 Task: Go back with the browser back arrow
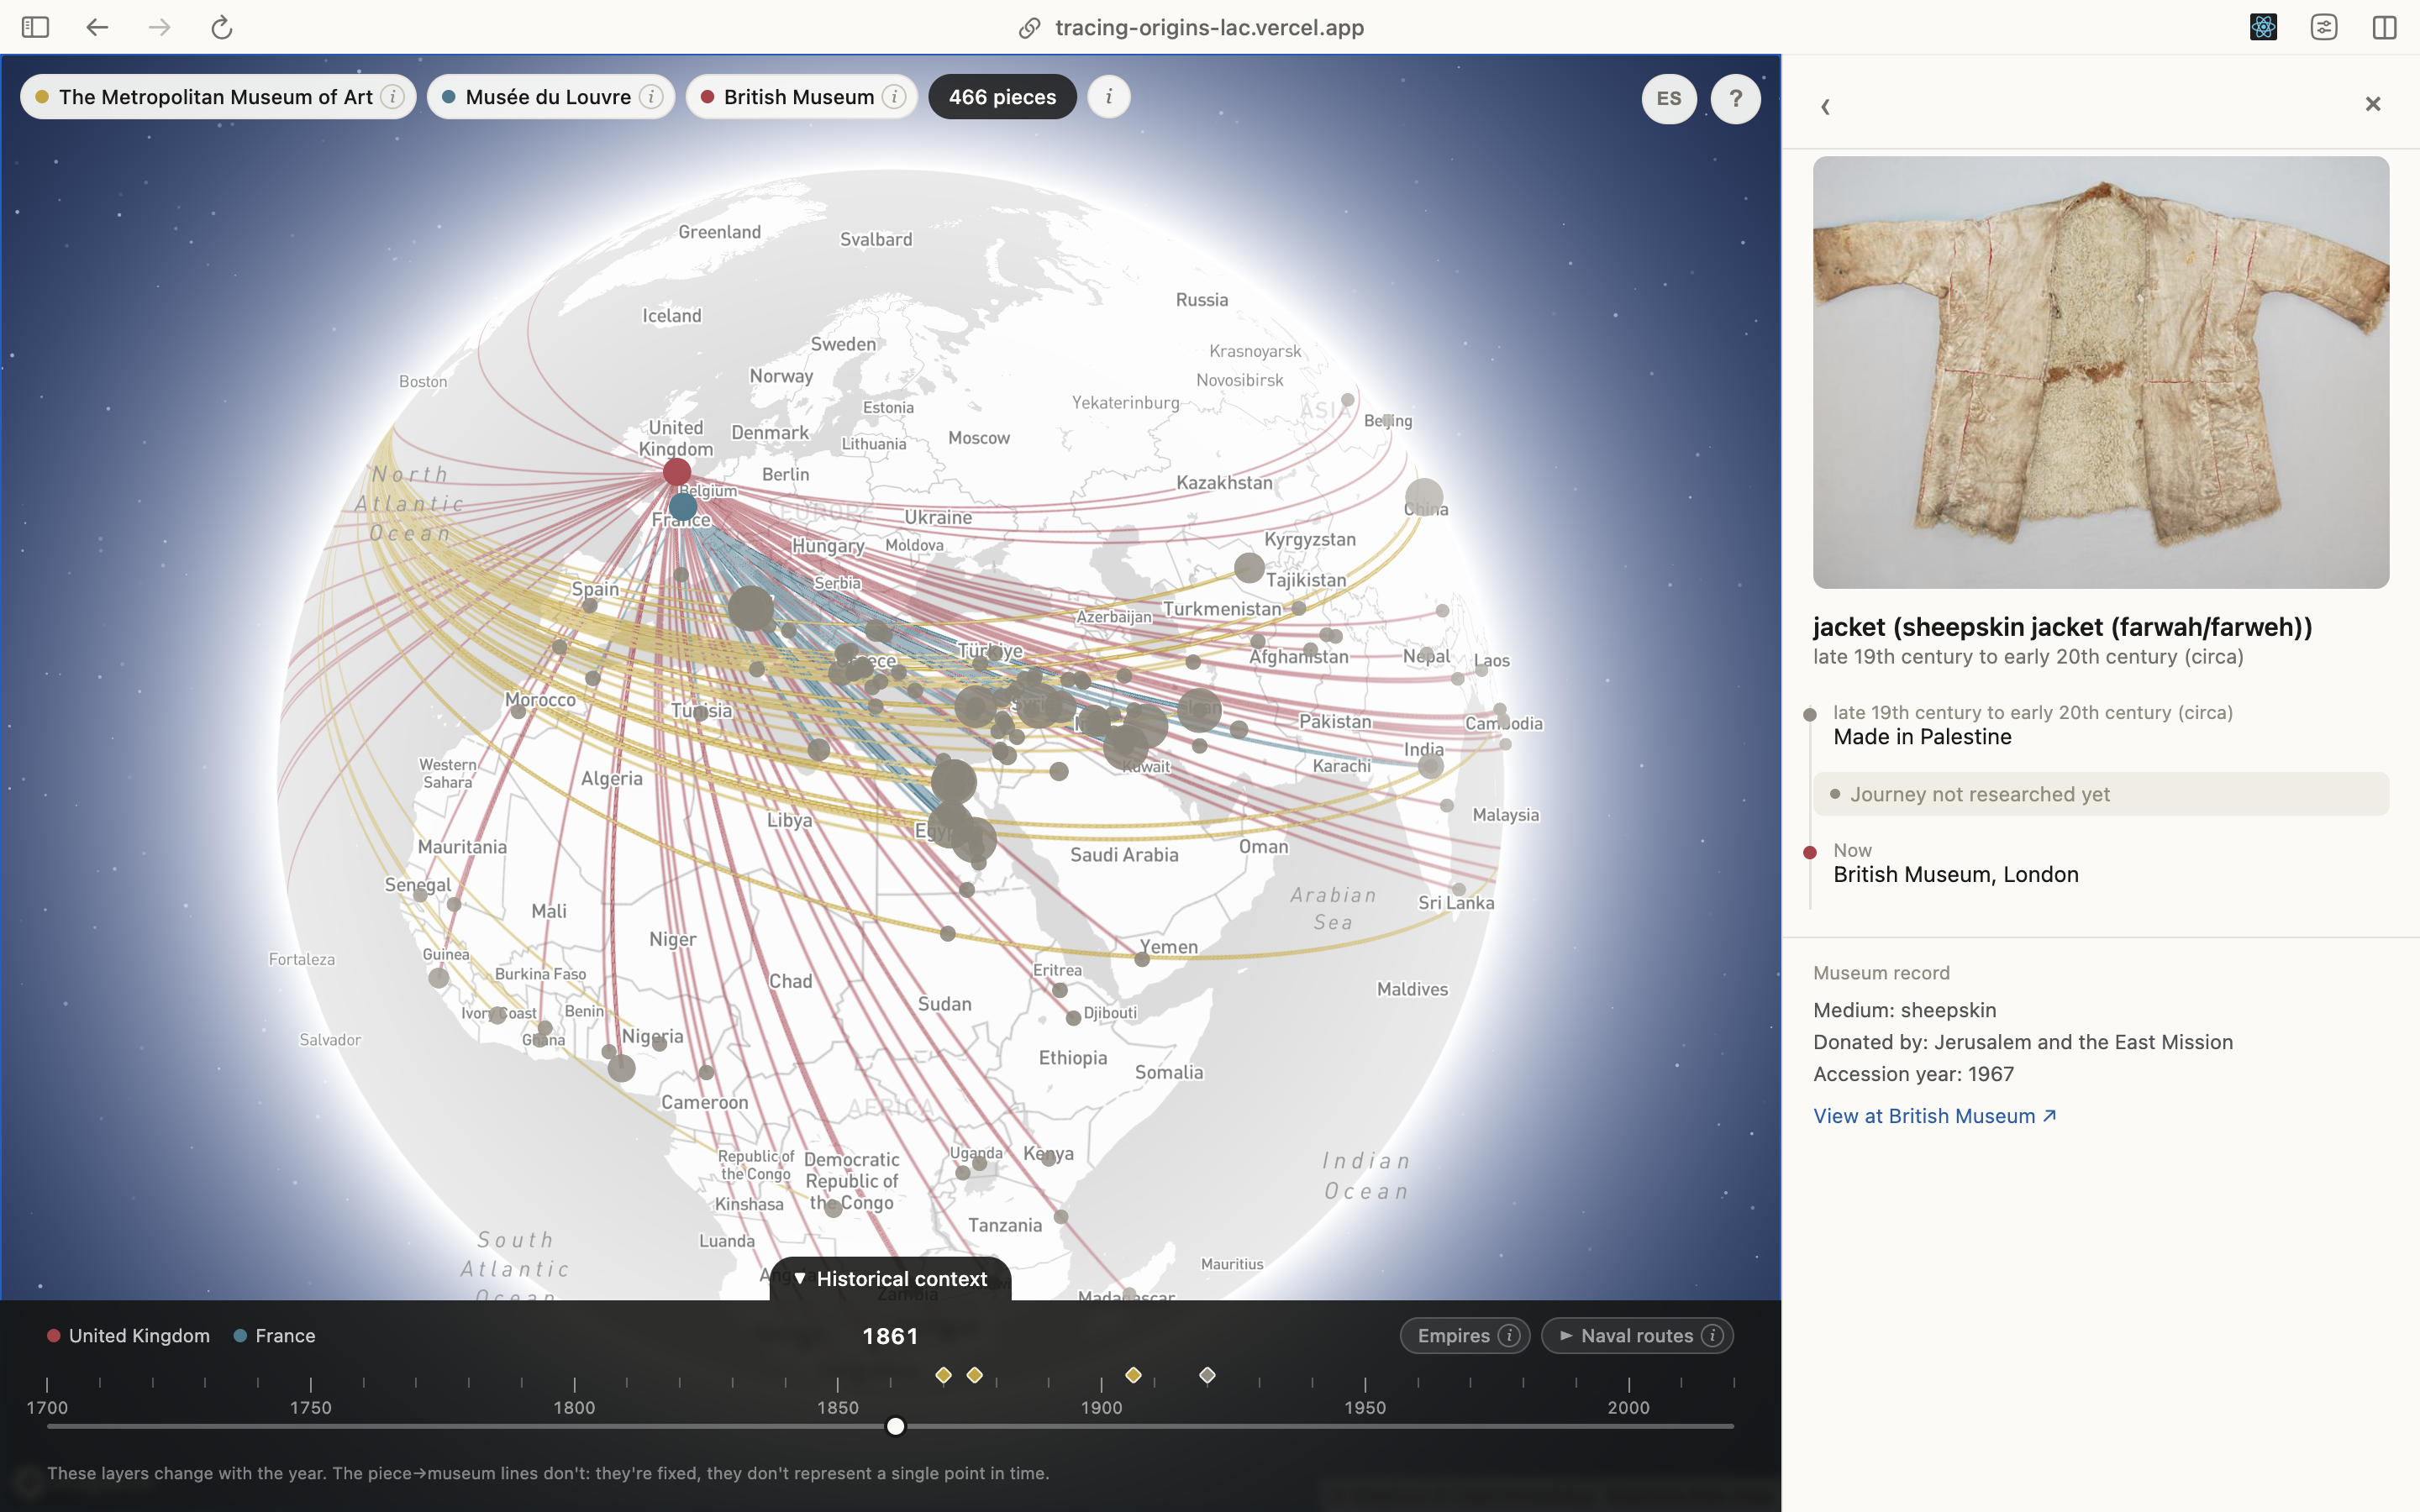tap(97, 27)
